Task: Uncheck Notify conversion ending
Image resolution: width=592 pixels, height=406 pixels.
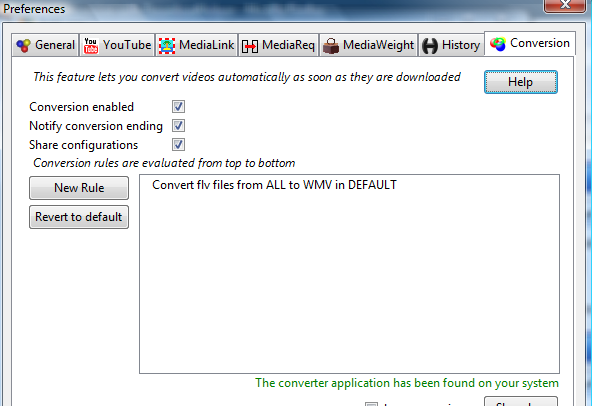Action: click(178, 125)
